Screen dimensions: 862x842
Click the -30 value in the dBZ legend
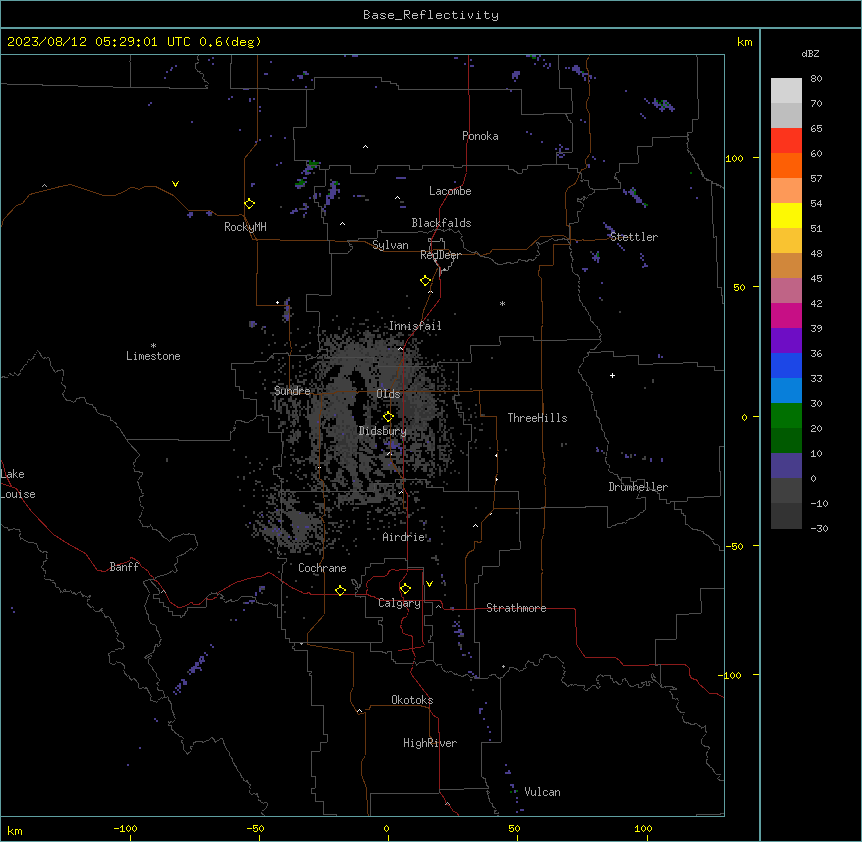pyautogui.click(x=819, y=529)
